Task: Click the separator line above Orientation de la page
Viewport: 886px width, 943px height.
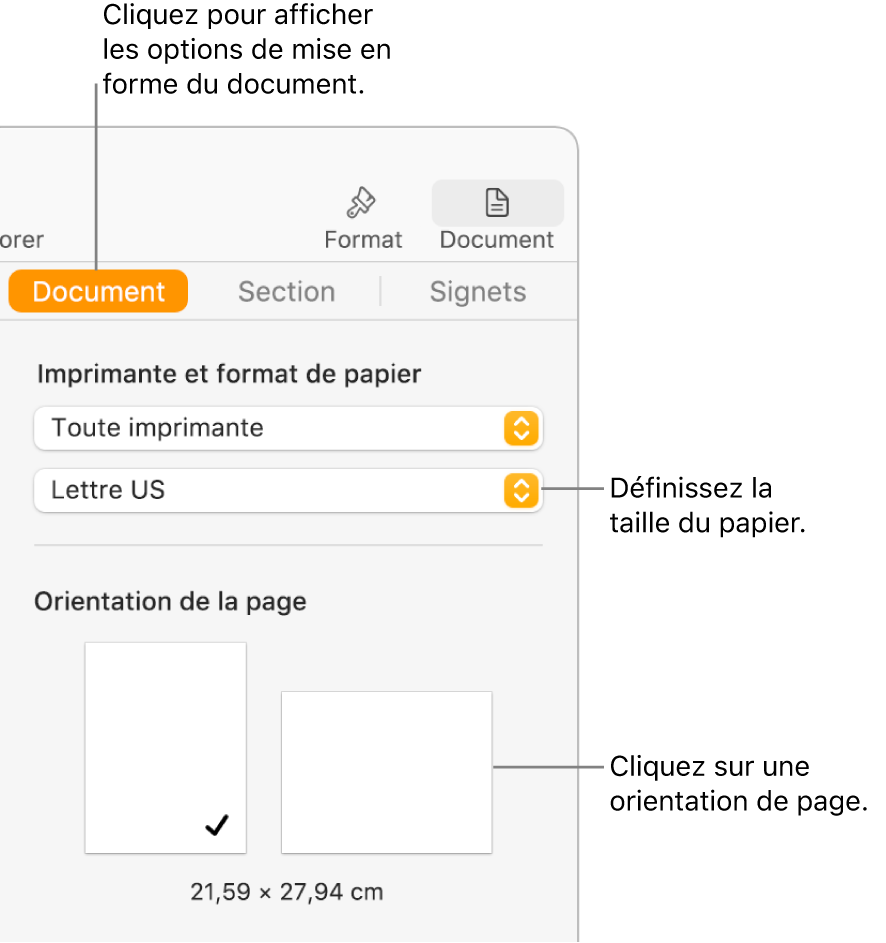Action: pos(288,545)
